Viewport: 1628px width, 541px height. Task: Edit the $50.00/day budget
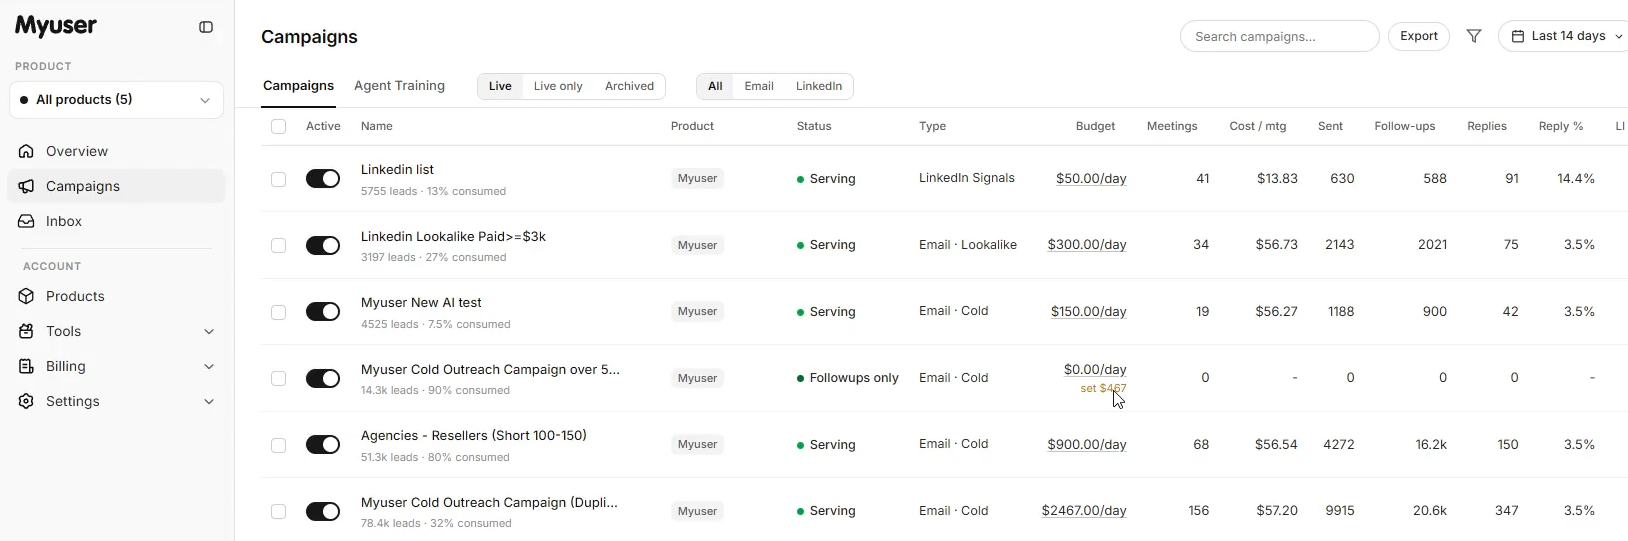point(1091,179)
